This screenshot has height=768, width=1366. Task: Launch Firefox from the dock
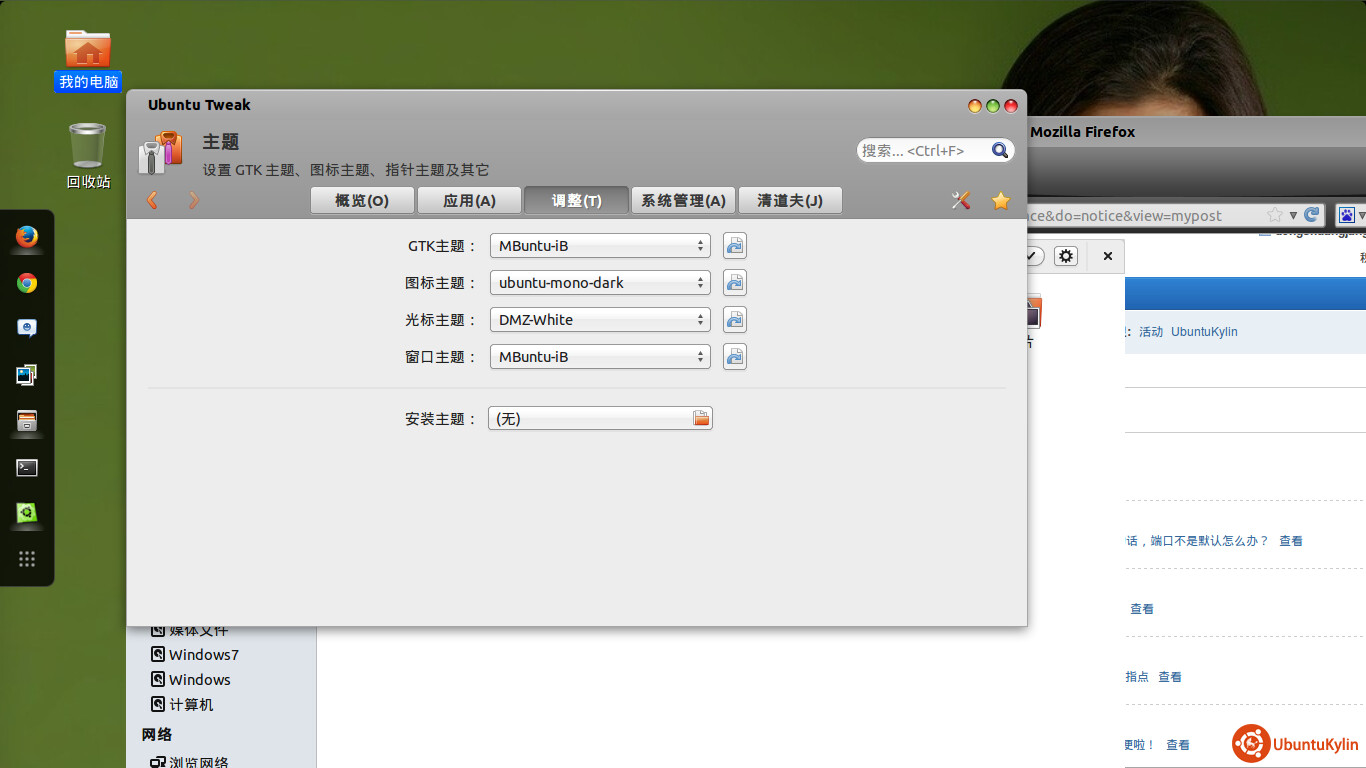pyautogui.click(x=27, y=237)
